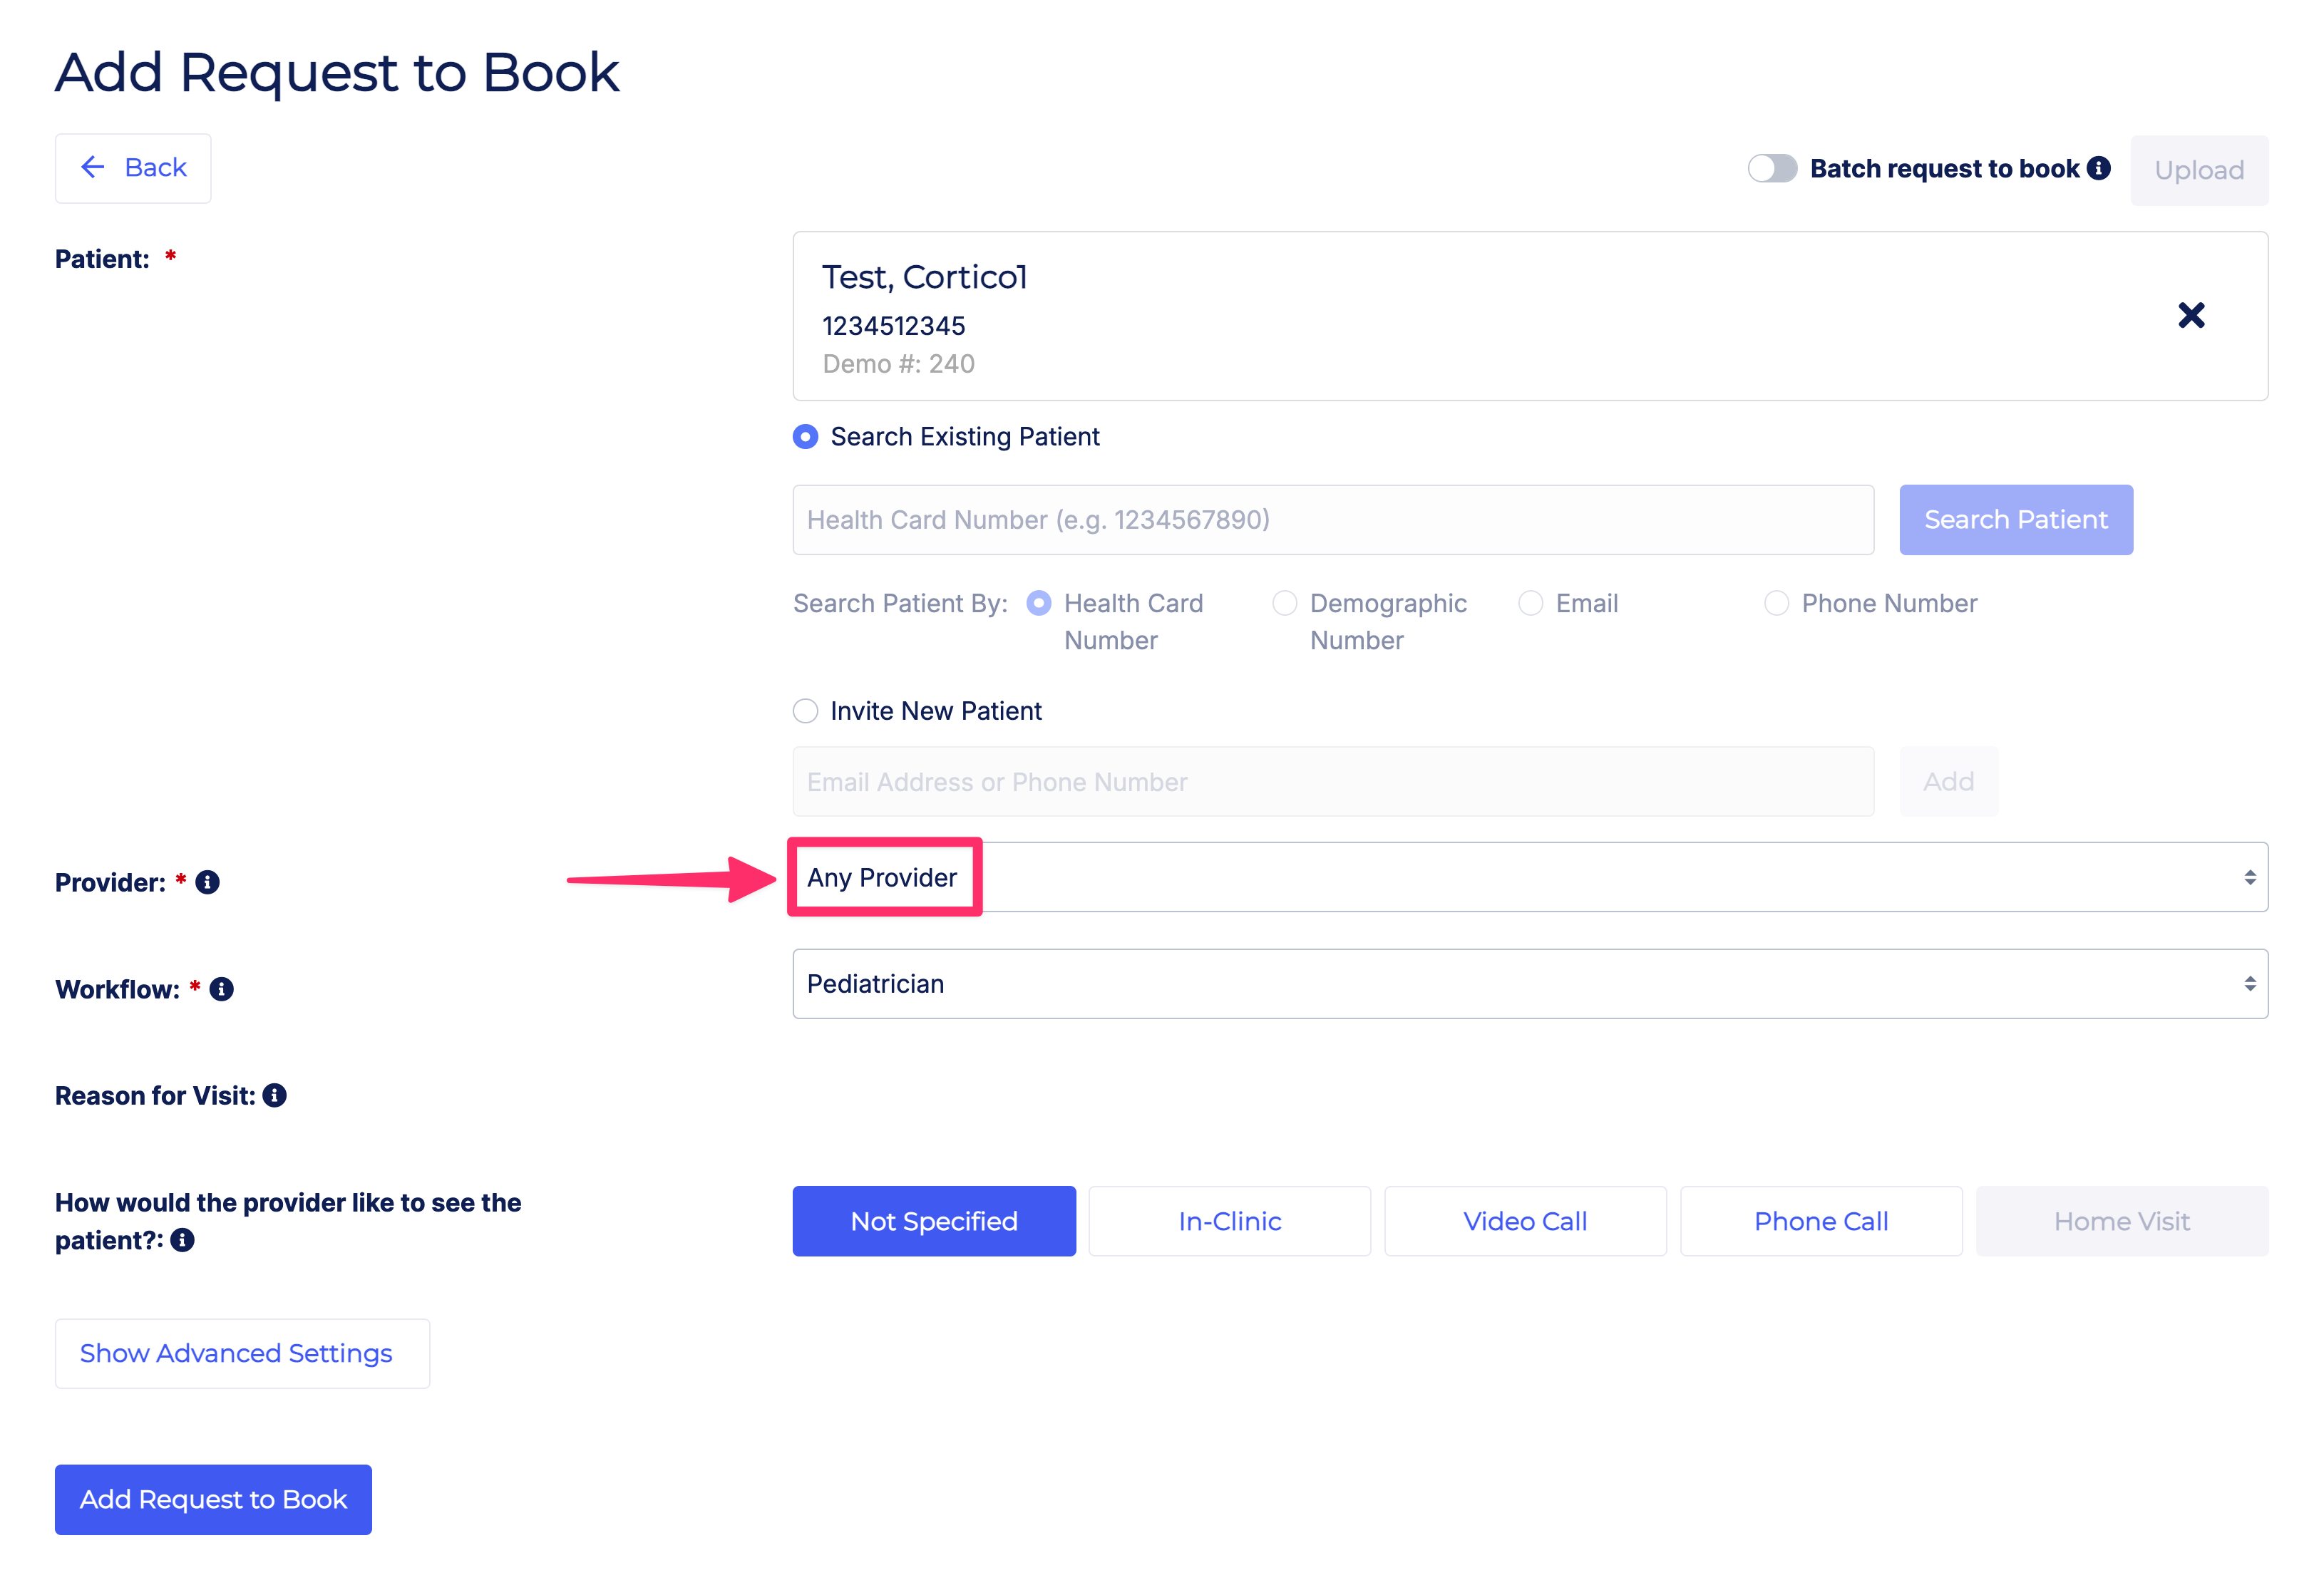This screenshot has width=2324, height=1595.
Task: Select the Invite New Patient radio option
Action: click(805, 711)
